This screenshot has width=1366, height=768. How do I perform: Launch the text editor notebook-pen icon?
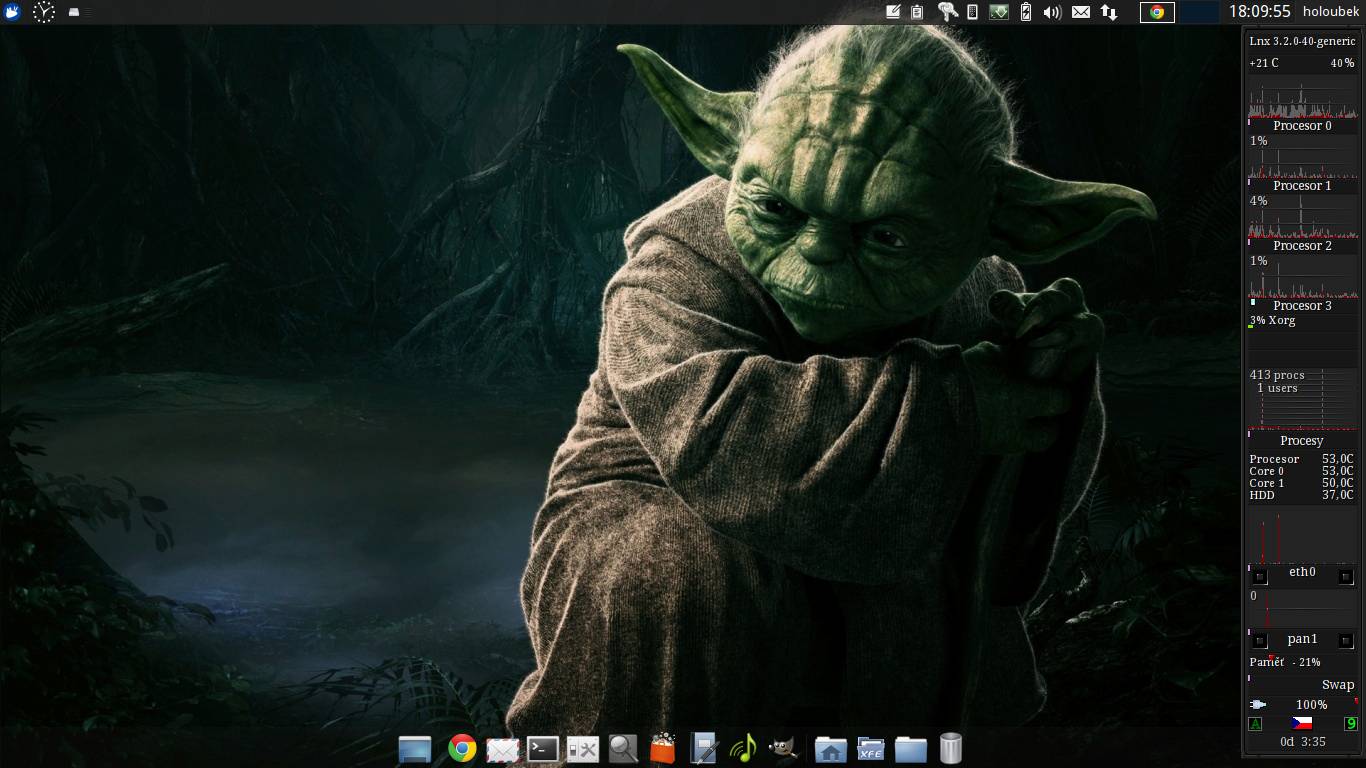704,748
